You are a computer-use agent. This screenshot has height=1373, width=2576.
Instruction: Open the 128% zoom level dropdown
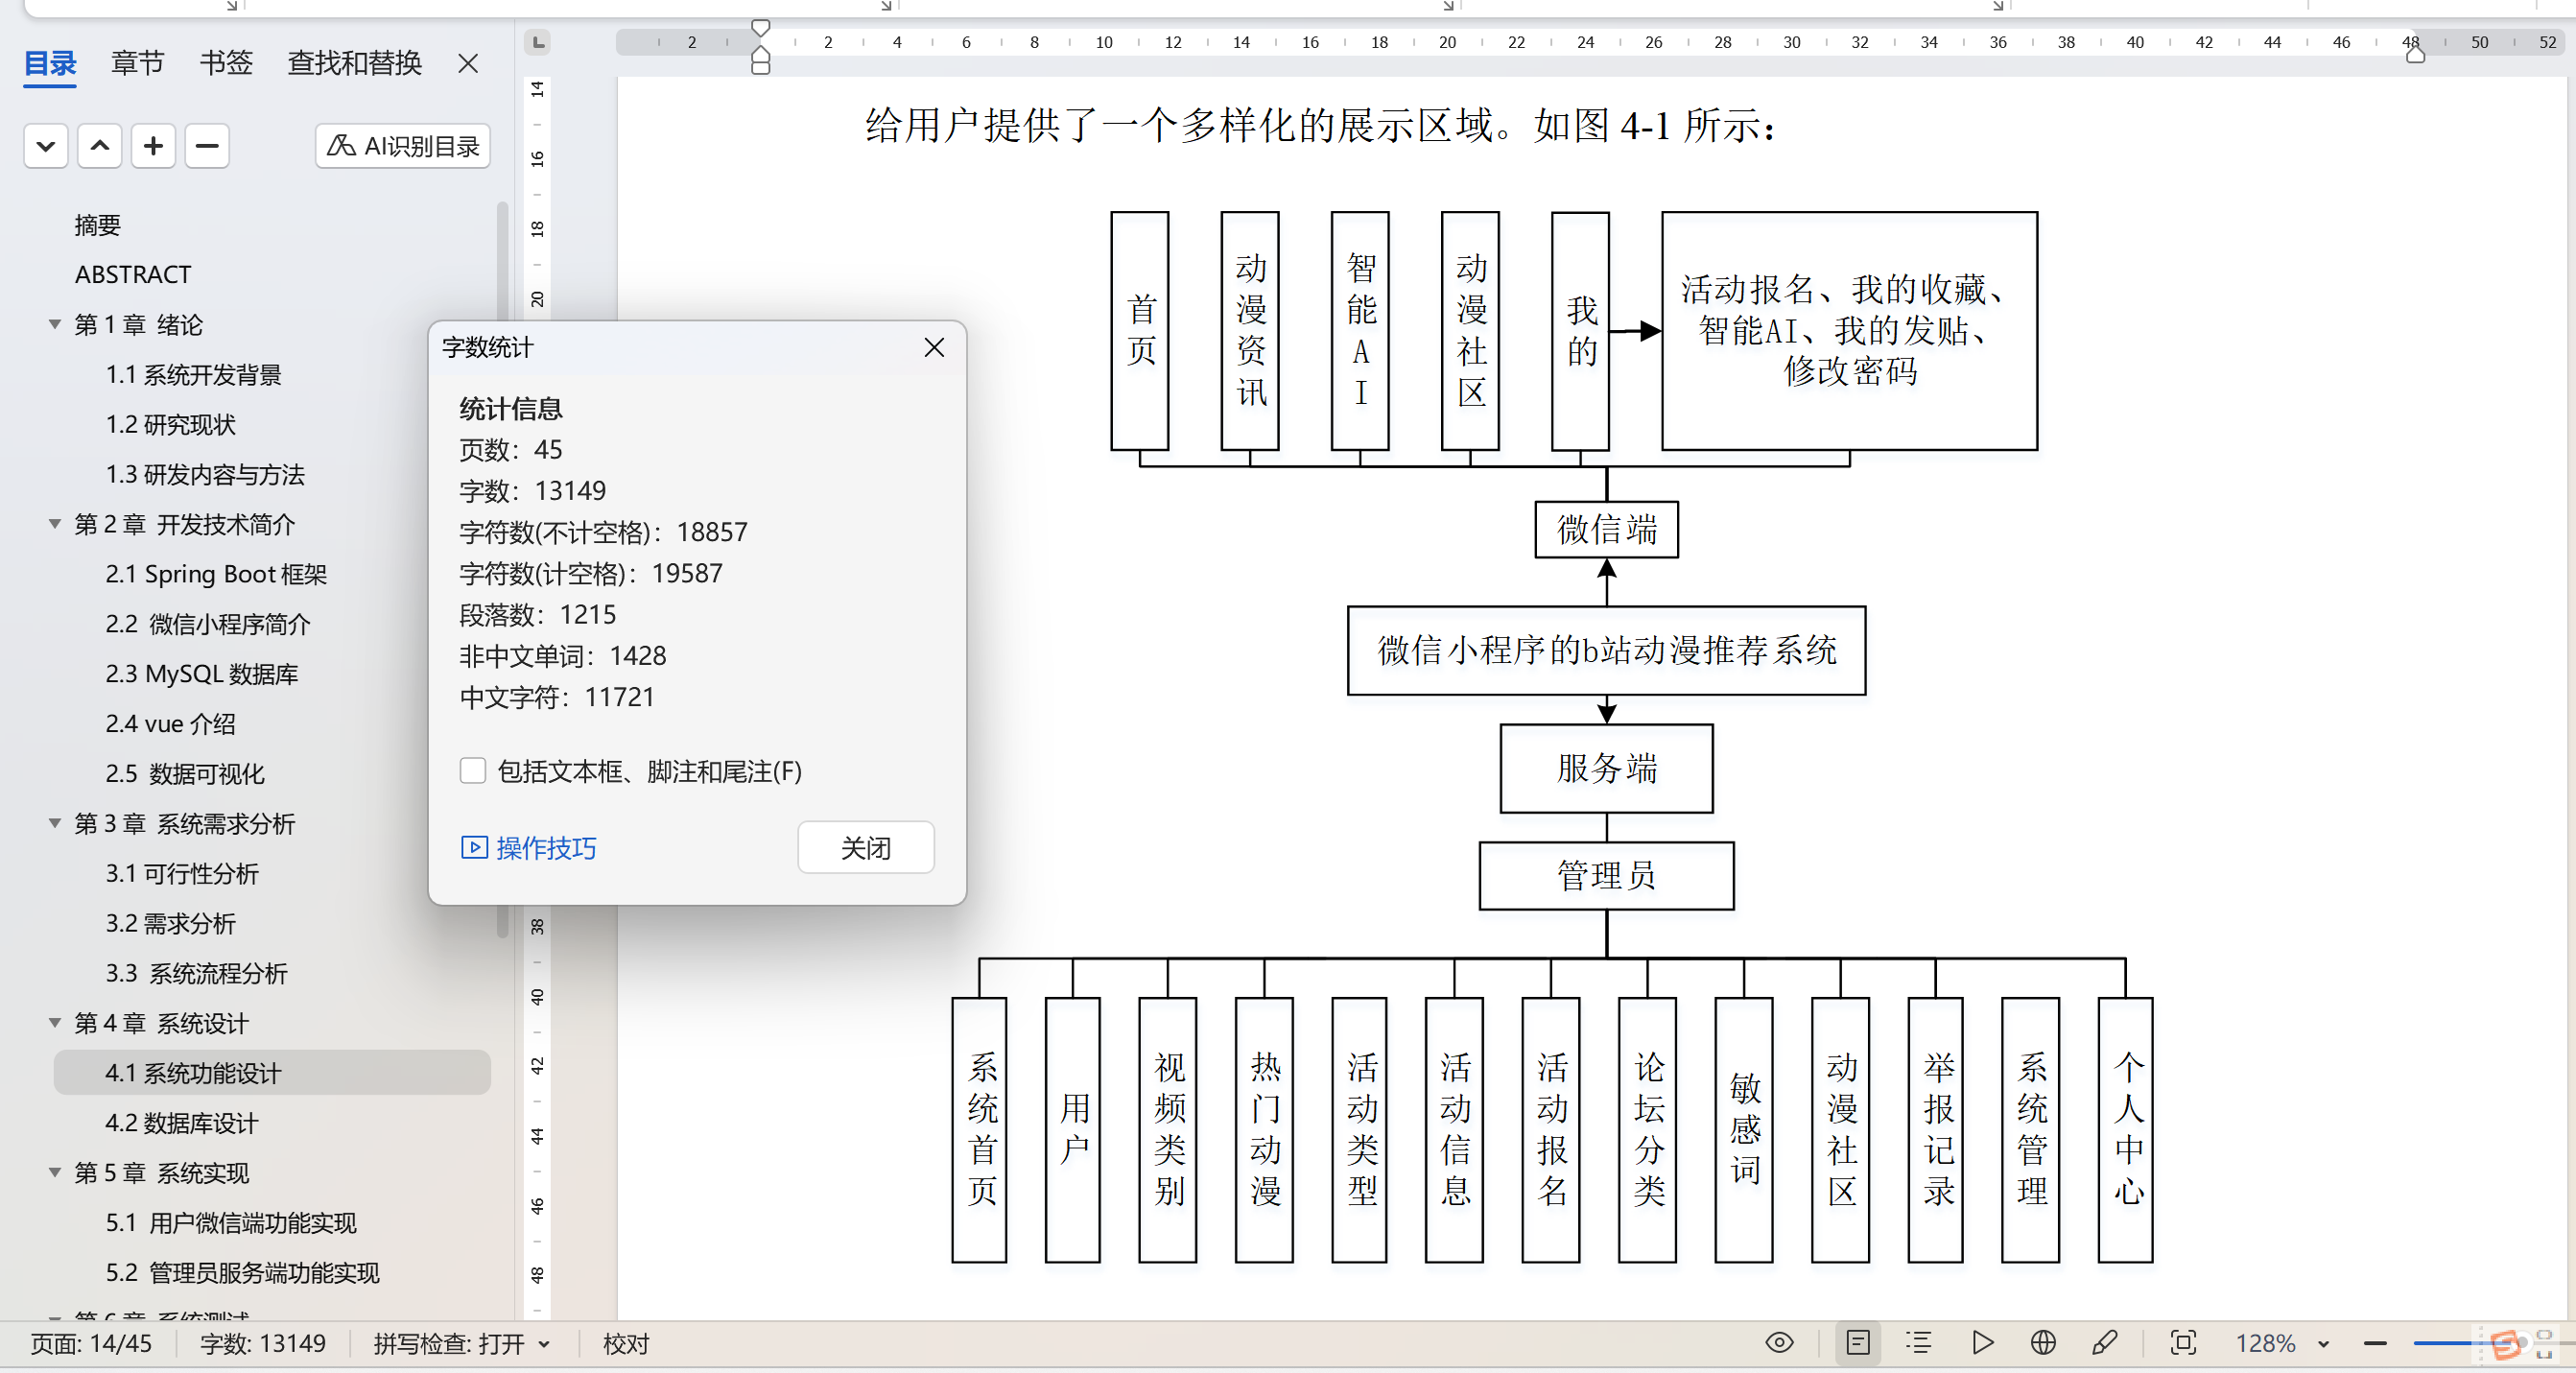2322,1343
